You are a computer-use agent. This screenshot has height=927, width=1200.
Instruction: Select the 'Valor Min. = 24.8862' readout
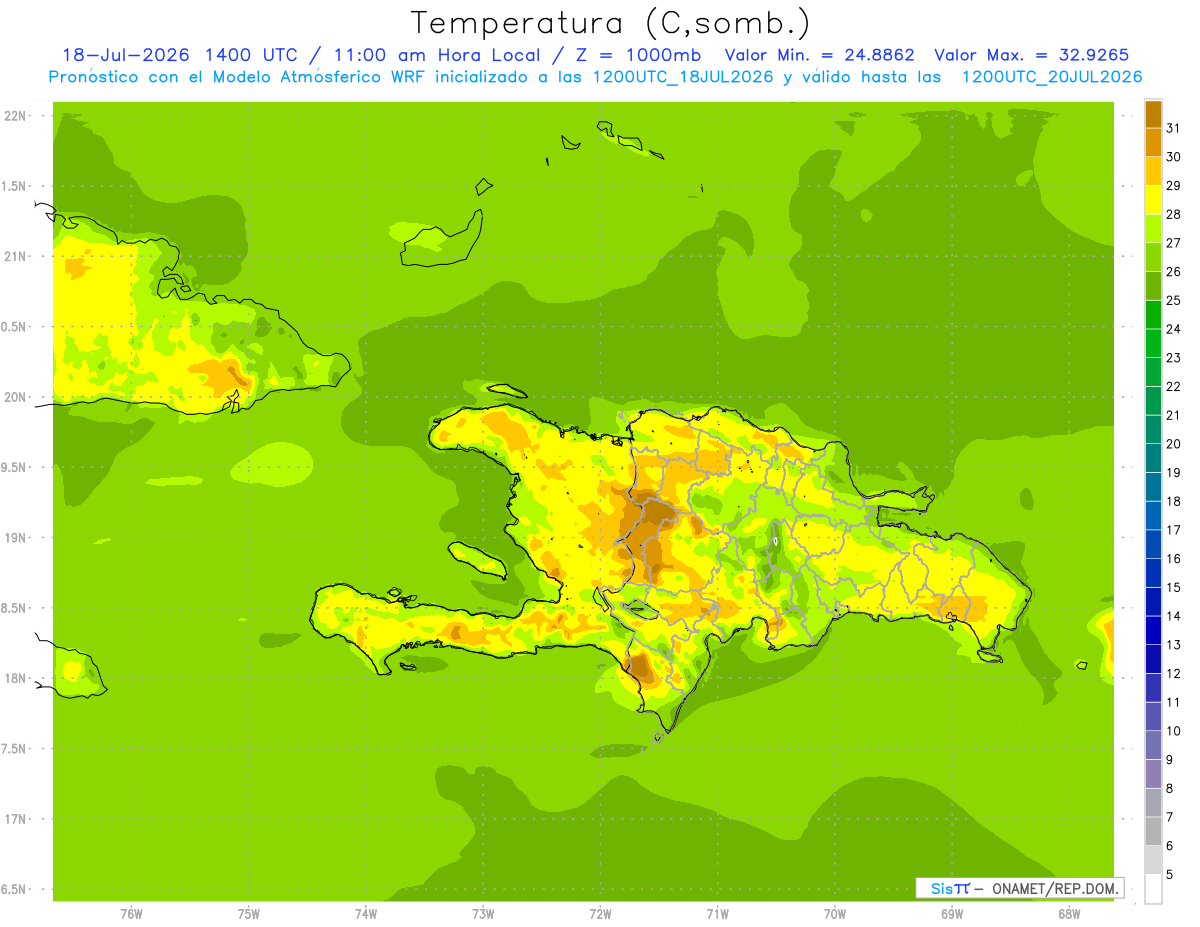pos(820,55)
